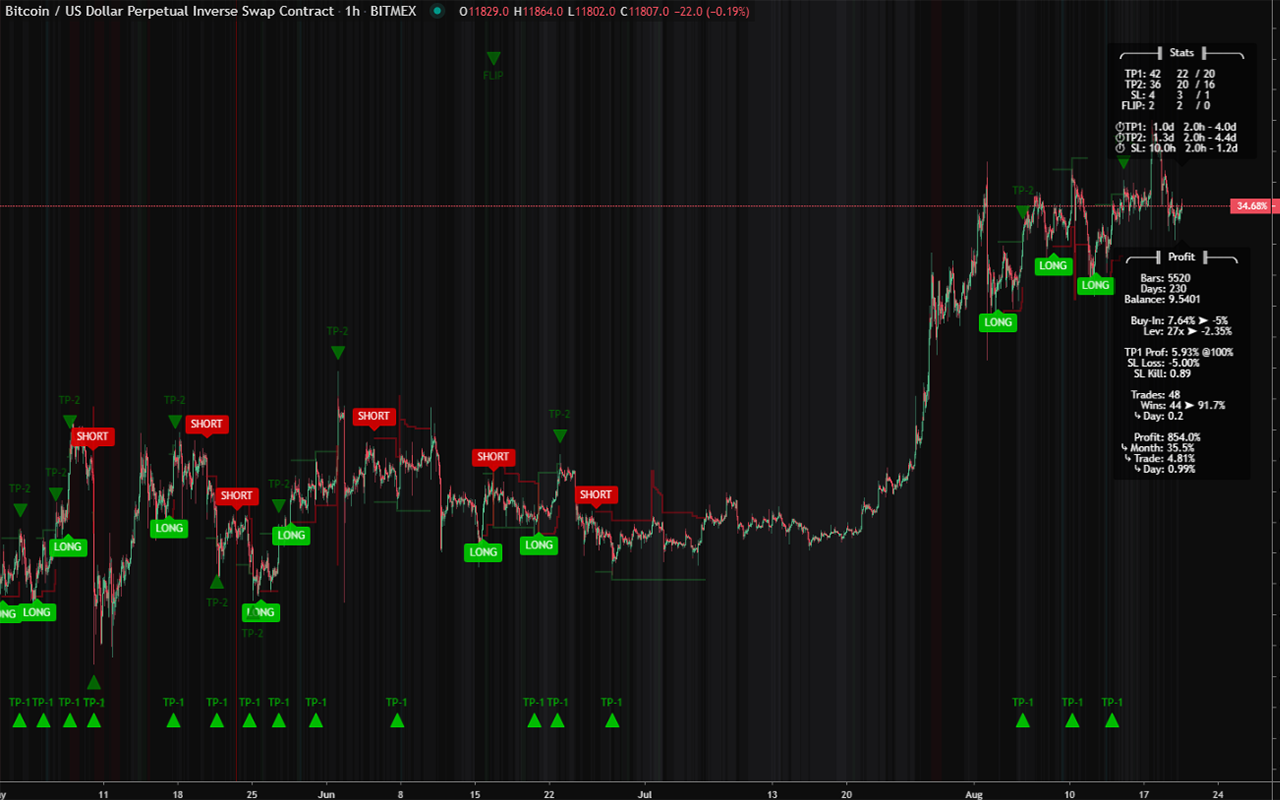1280x800 pixels.
Task: Click the teal market status dot beside BITMEX
Action: (x=437, y=12)
